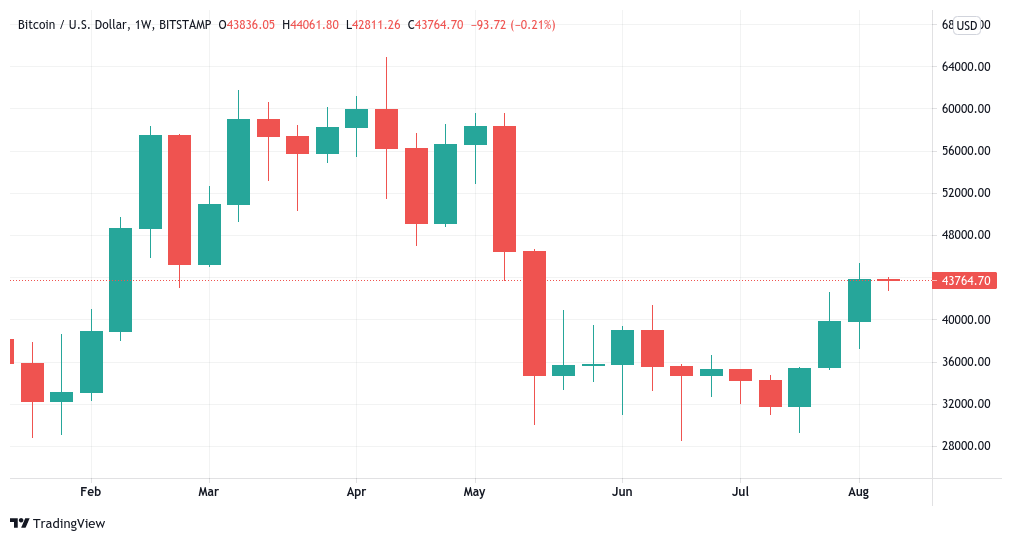Click the BITSTAMP exchange label

[185, 25]
